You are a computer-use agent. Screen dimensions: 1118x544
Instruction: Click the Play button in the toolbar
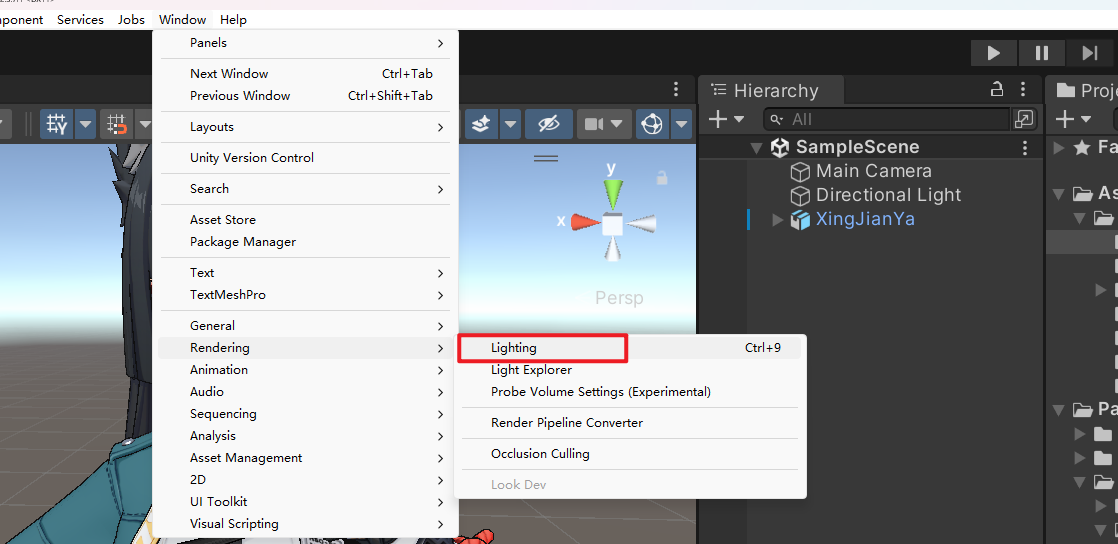[x=993, y=53]
